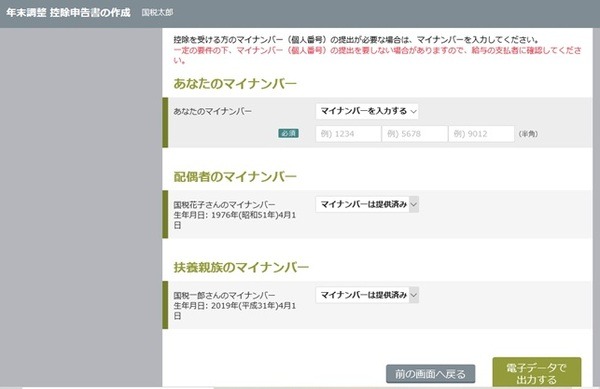
Task: Click the 国税花子さんのマイナンバー label
Action: (x=224, y=204)
